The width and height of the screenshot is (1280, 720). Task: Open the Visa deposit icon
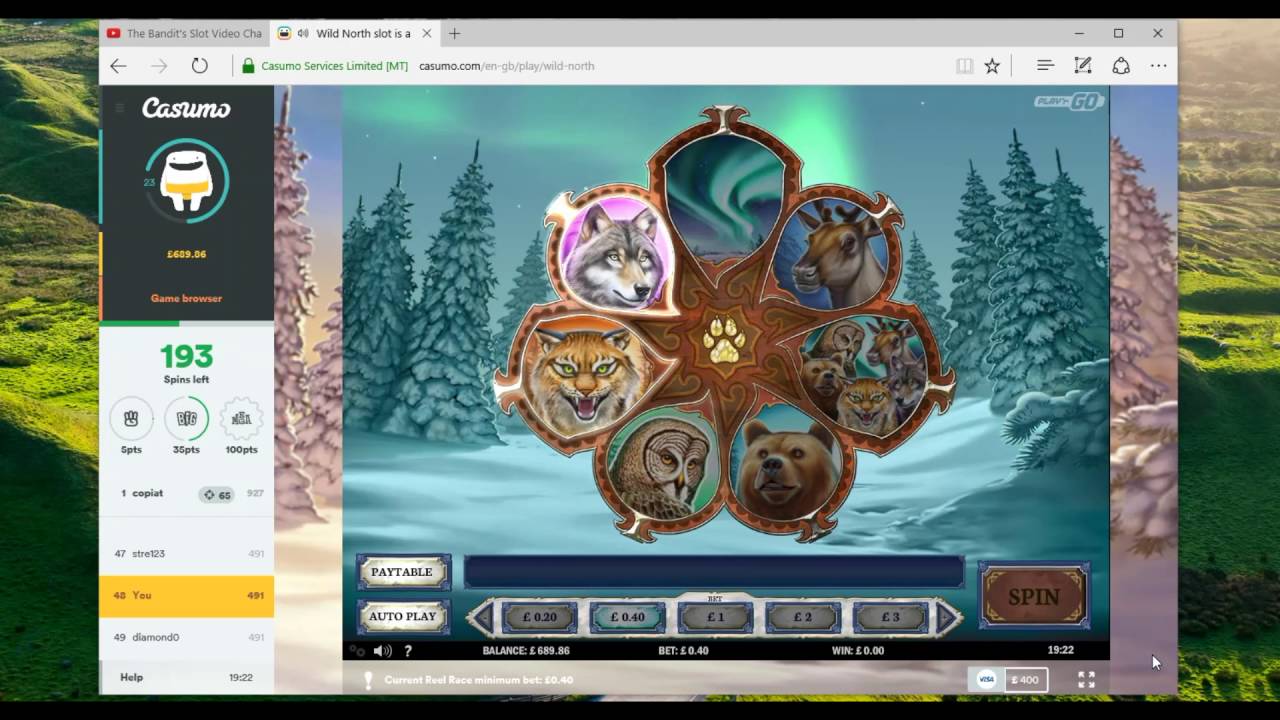click(x=986, y=680)
